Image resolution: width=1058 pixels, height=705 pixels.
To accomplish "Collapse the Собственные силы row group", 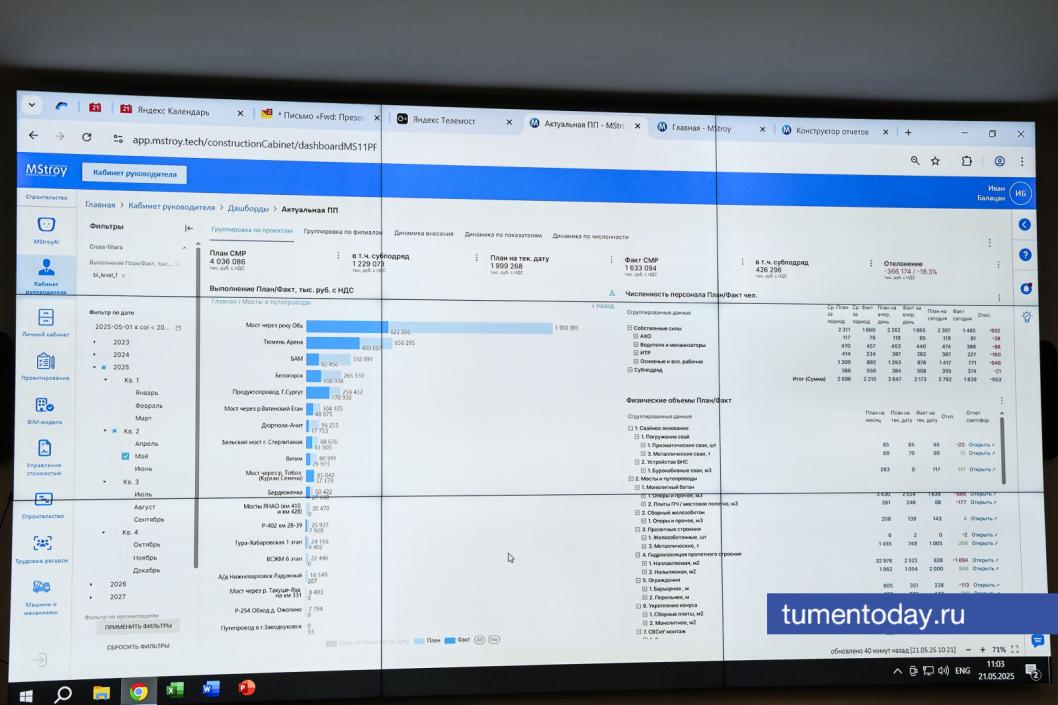I will [x=630, y=328].
